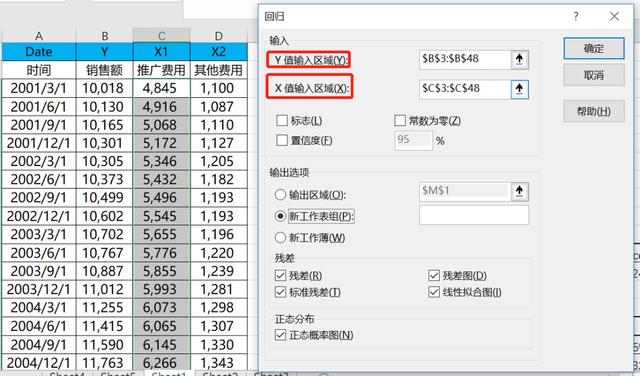The image size is (640, 376).
Task: Select column D header
Action: pyautogui.click(x=219, y=36)
